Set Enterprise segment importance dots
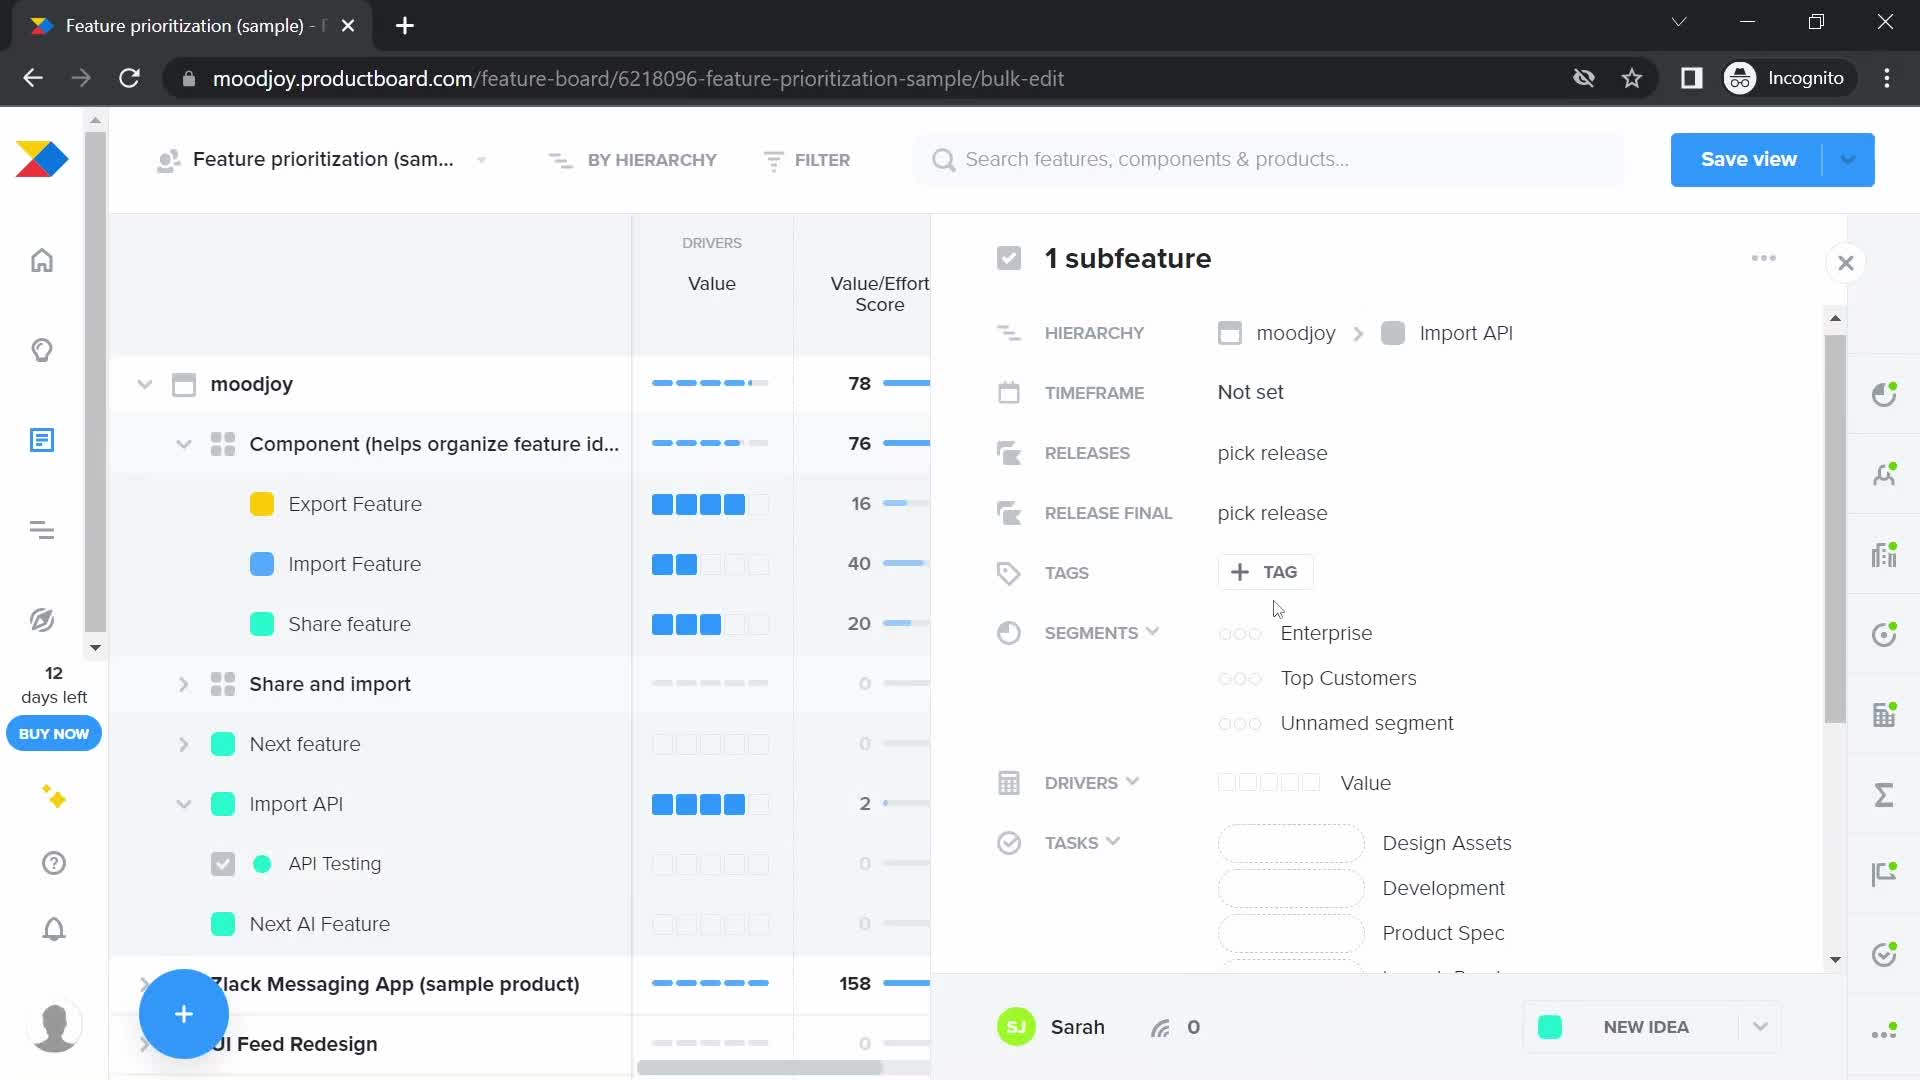 [x=1240, y=634]
